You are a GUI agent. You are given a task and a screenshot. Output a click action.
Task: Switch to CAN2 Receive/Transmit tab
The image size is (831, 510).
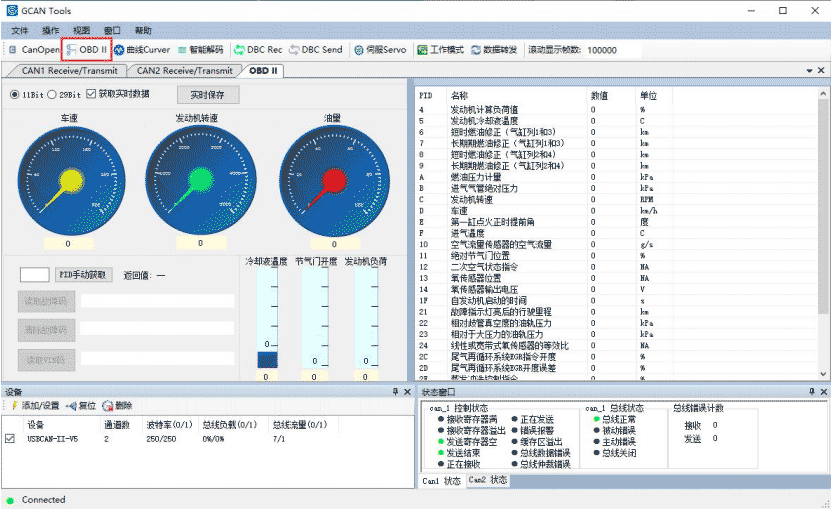pos(184,71)
